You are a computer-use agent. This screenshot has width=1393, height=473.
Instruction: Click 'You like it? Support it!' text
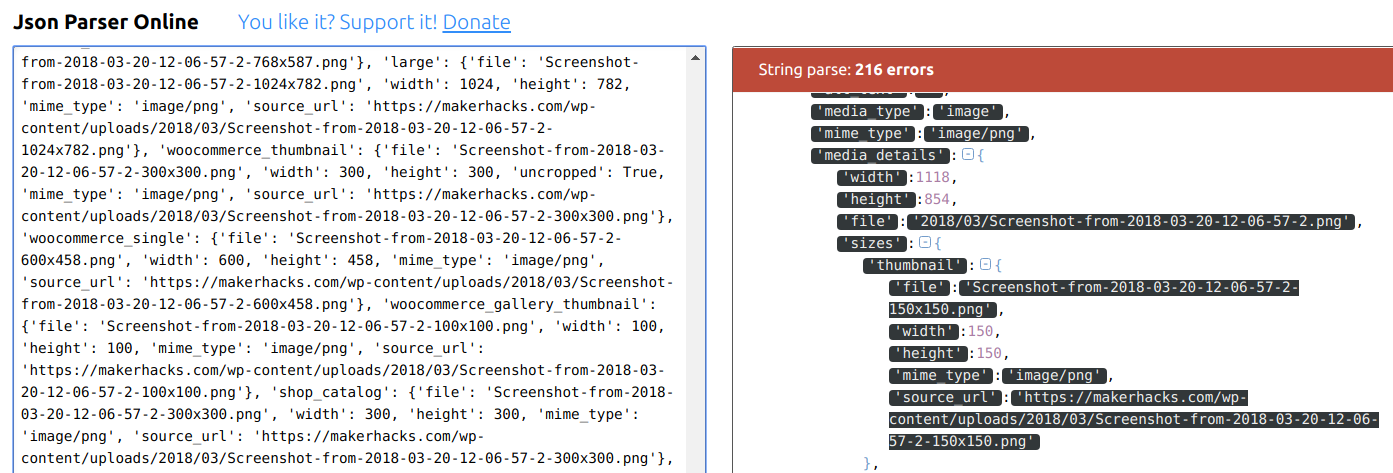pos(338,22)
